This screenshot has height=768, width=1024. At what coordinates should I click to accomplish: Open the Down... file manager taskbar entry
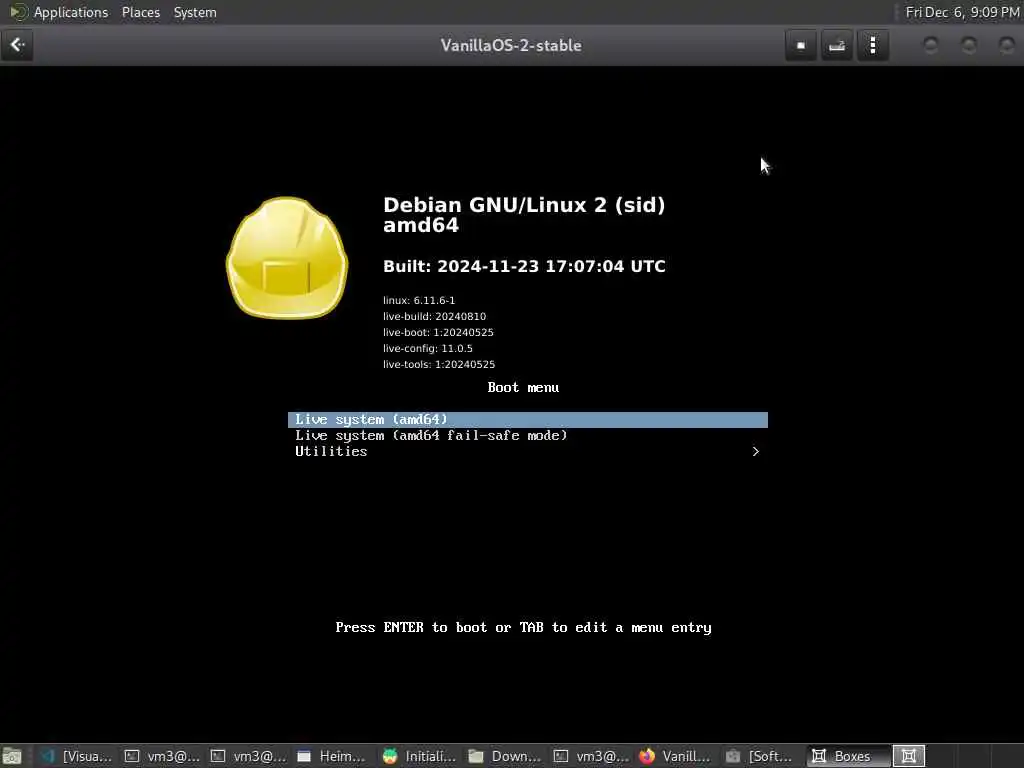tap(504, 756)
